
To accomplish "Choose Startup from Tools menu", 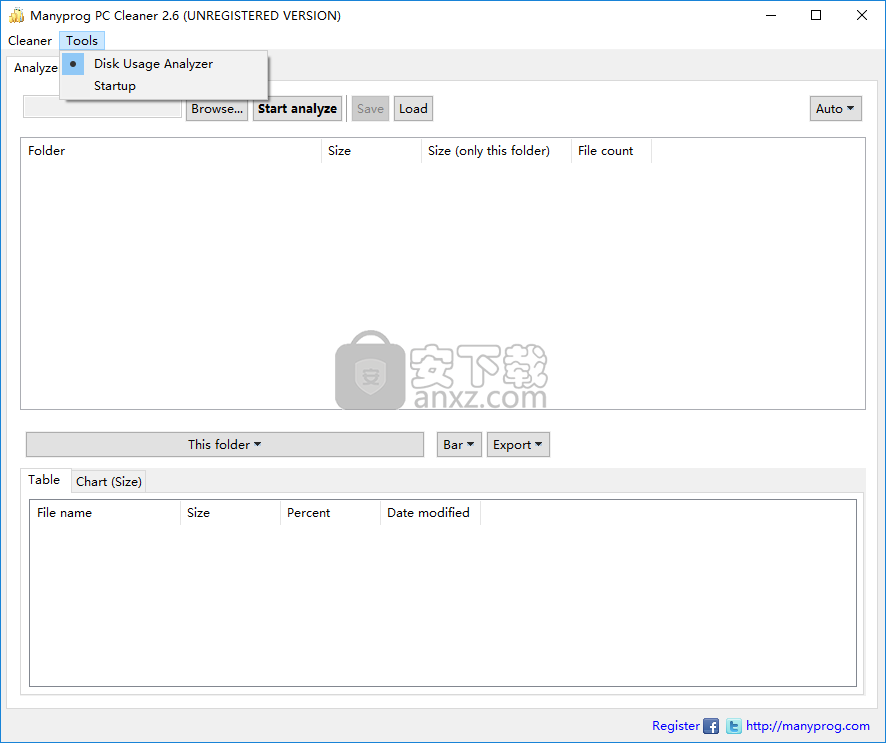I will tap(164, 86).
